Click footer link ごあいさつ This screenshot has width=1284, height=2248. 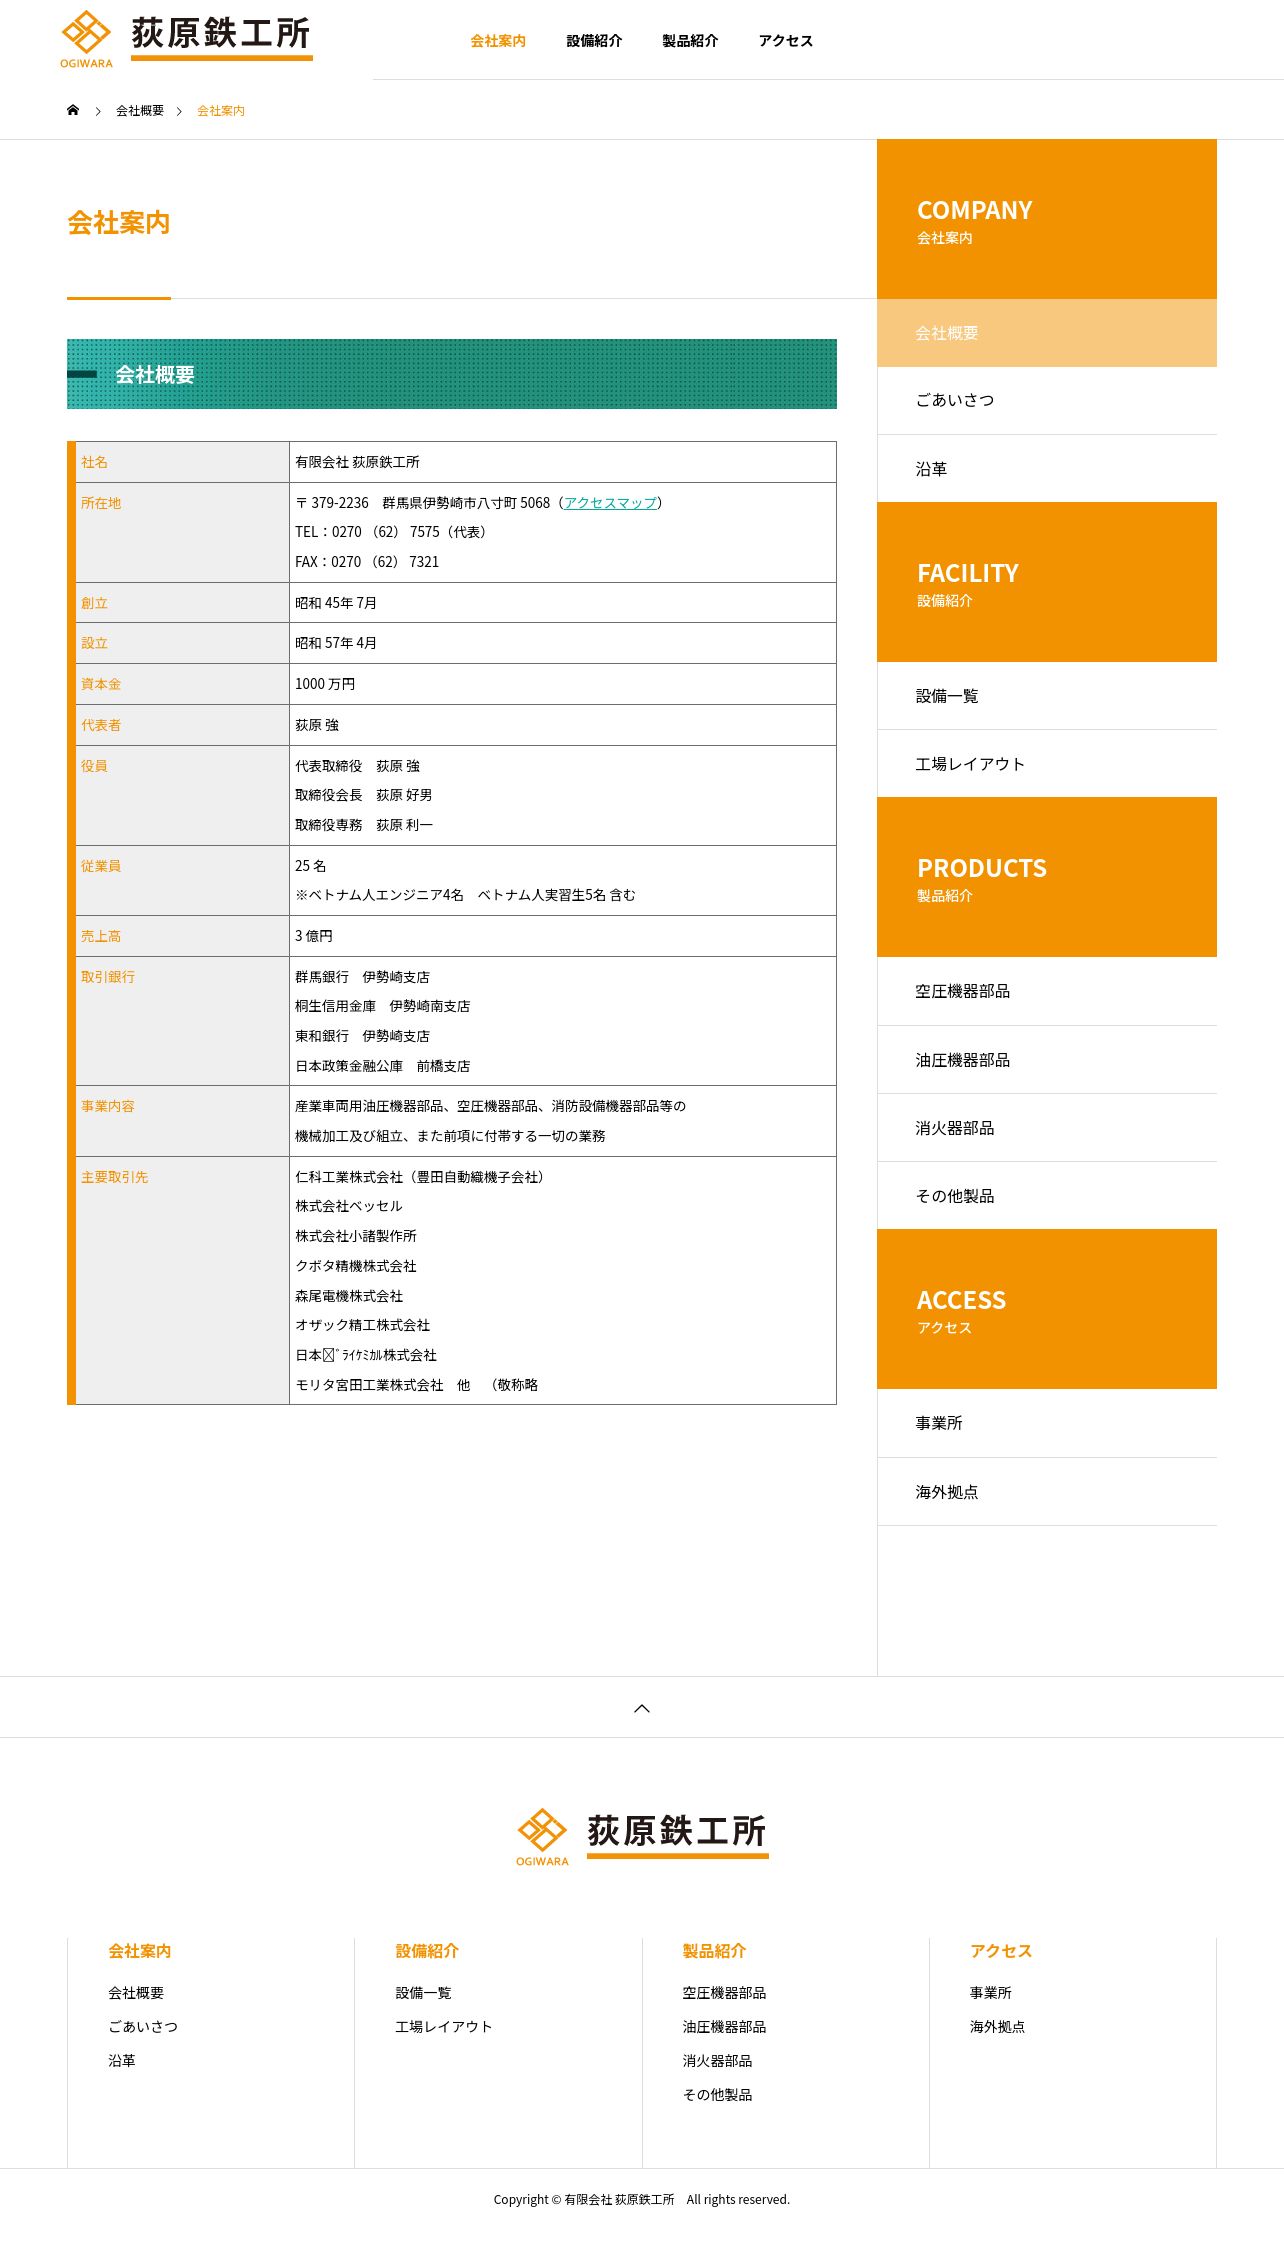[143, 2027]
